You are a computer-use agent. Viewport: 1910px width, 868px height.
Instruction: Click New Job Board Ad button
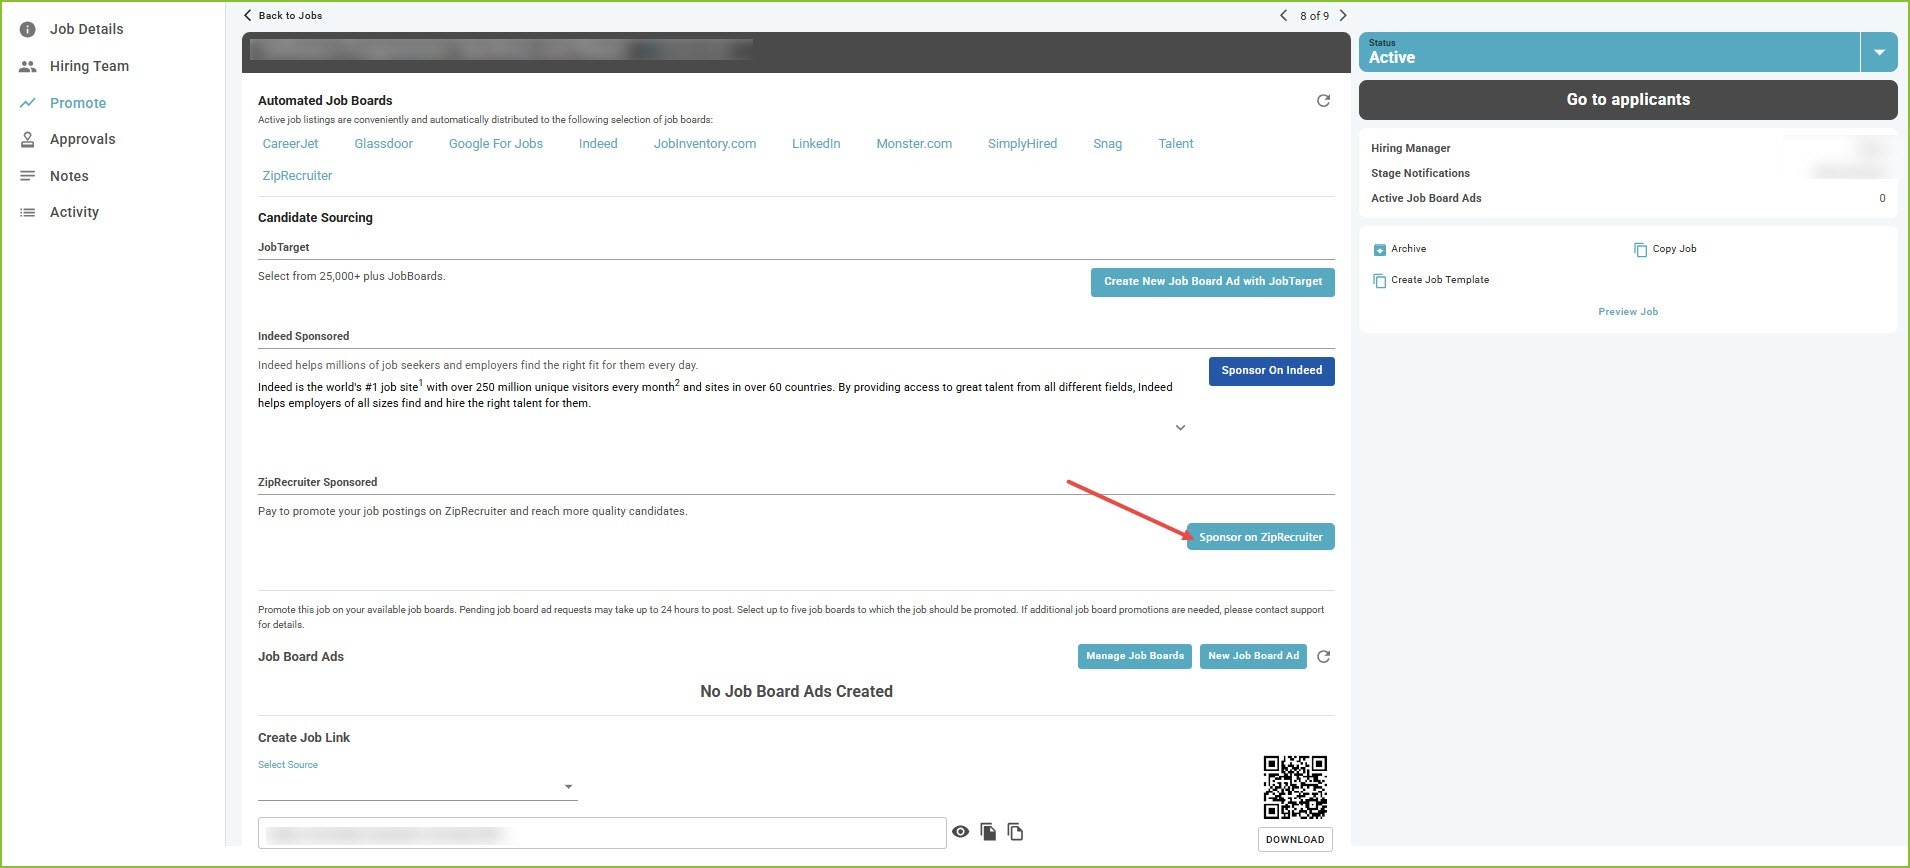click(x=1253, y=656)
